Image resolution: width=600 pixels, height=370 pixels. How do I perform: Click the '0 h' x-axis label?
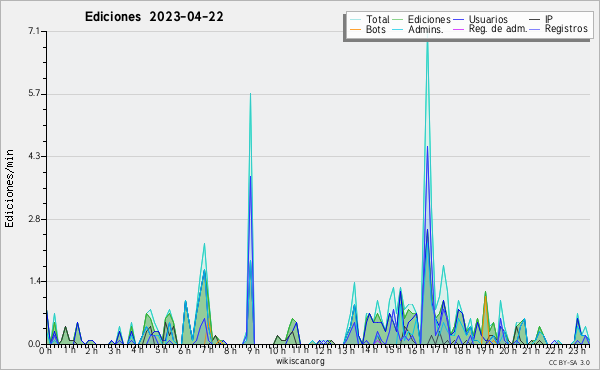pos(46,350)
